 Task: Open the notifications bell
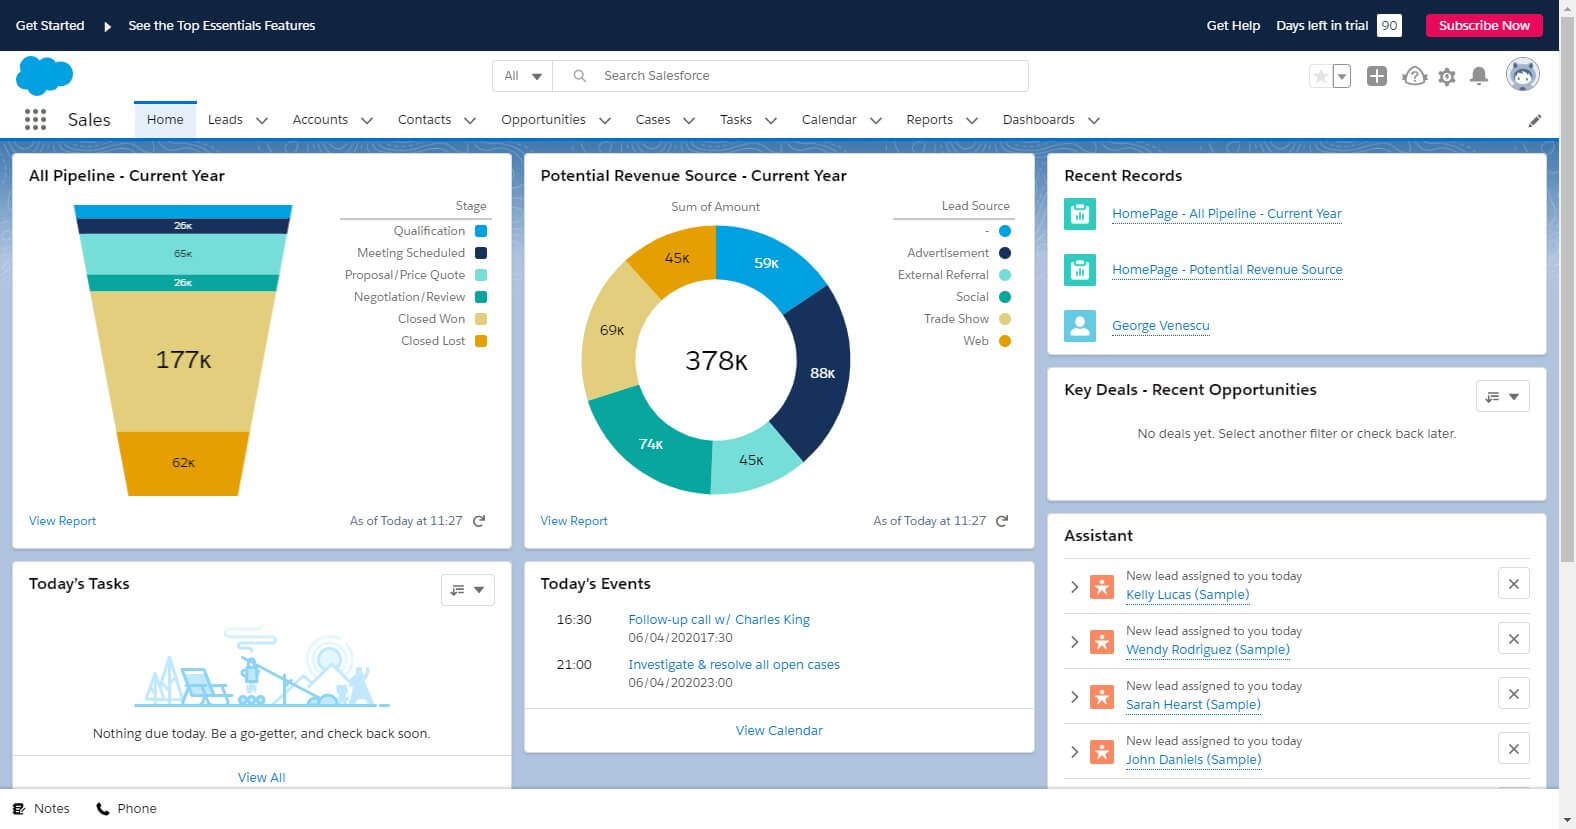click(x=1479, y=76)
